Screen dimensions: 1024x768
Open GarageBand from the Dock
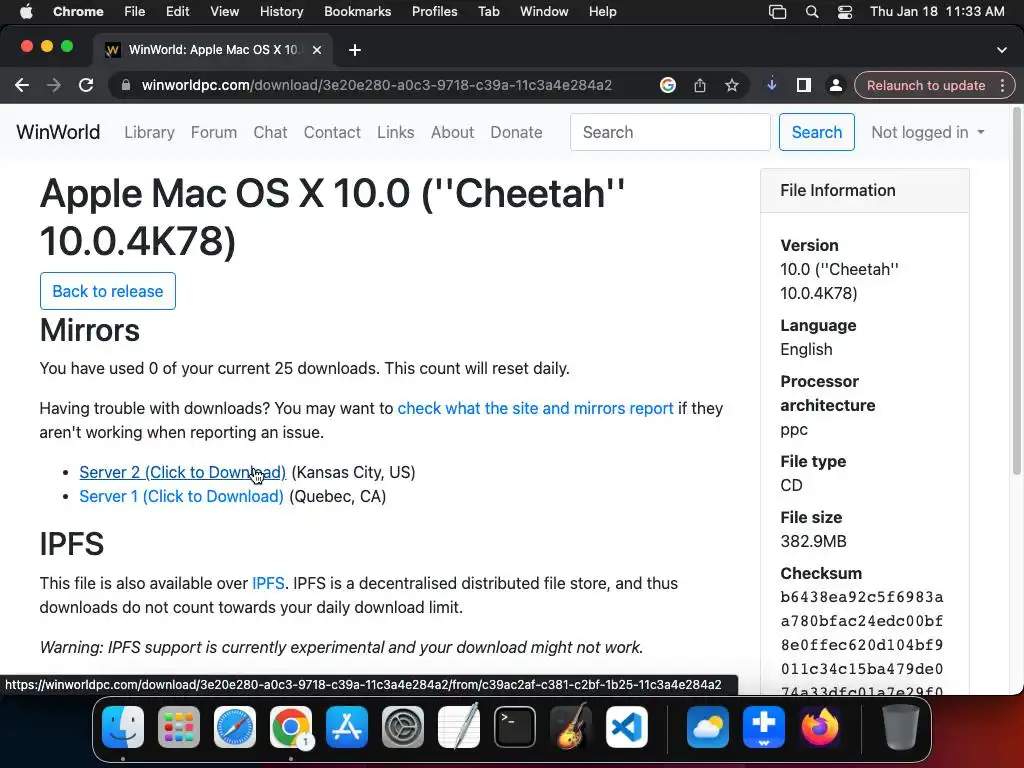[571, 727]
